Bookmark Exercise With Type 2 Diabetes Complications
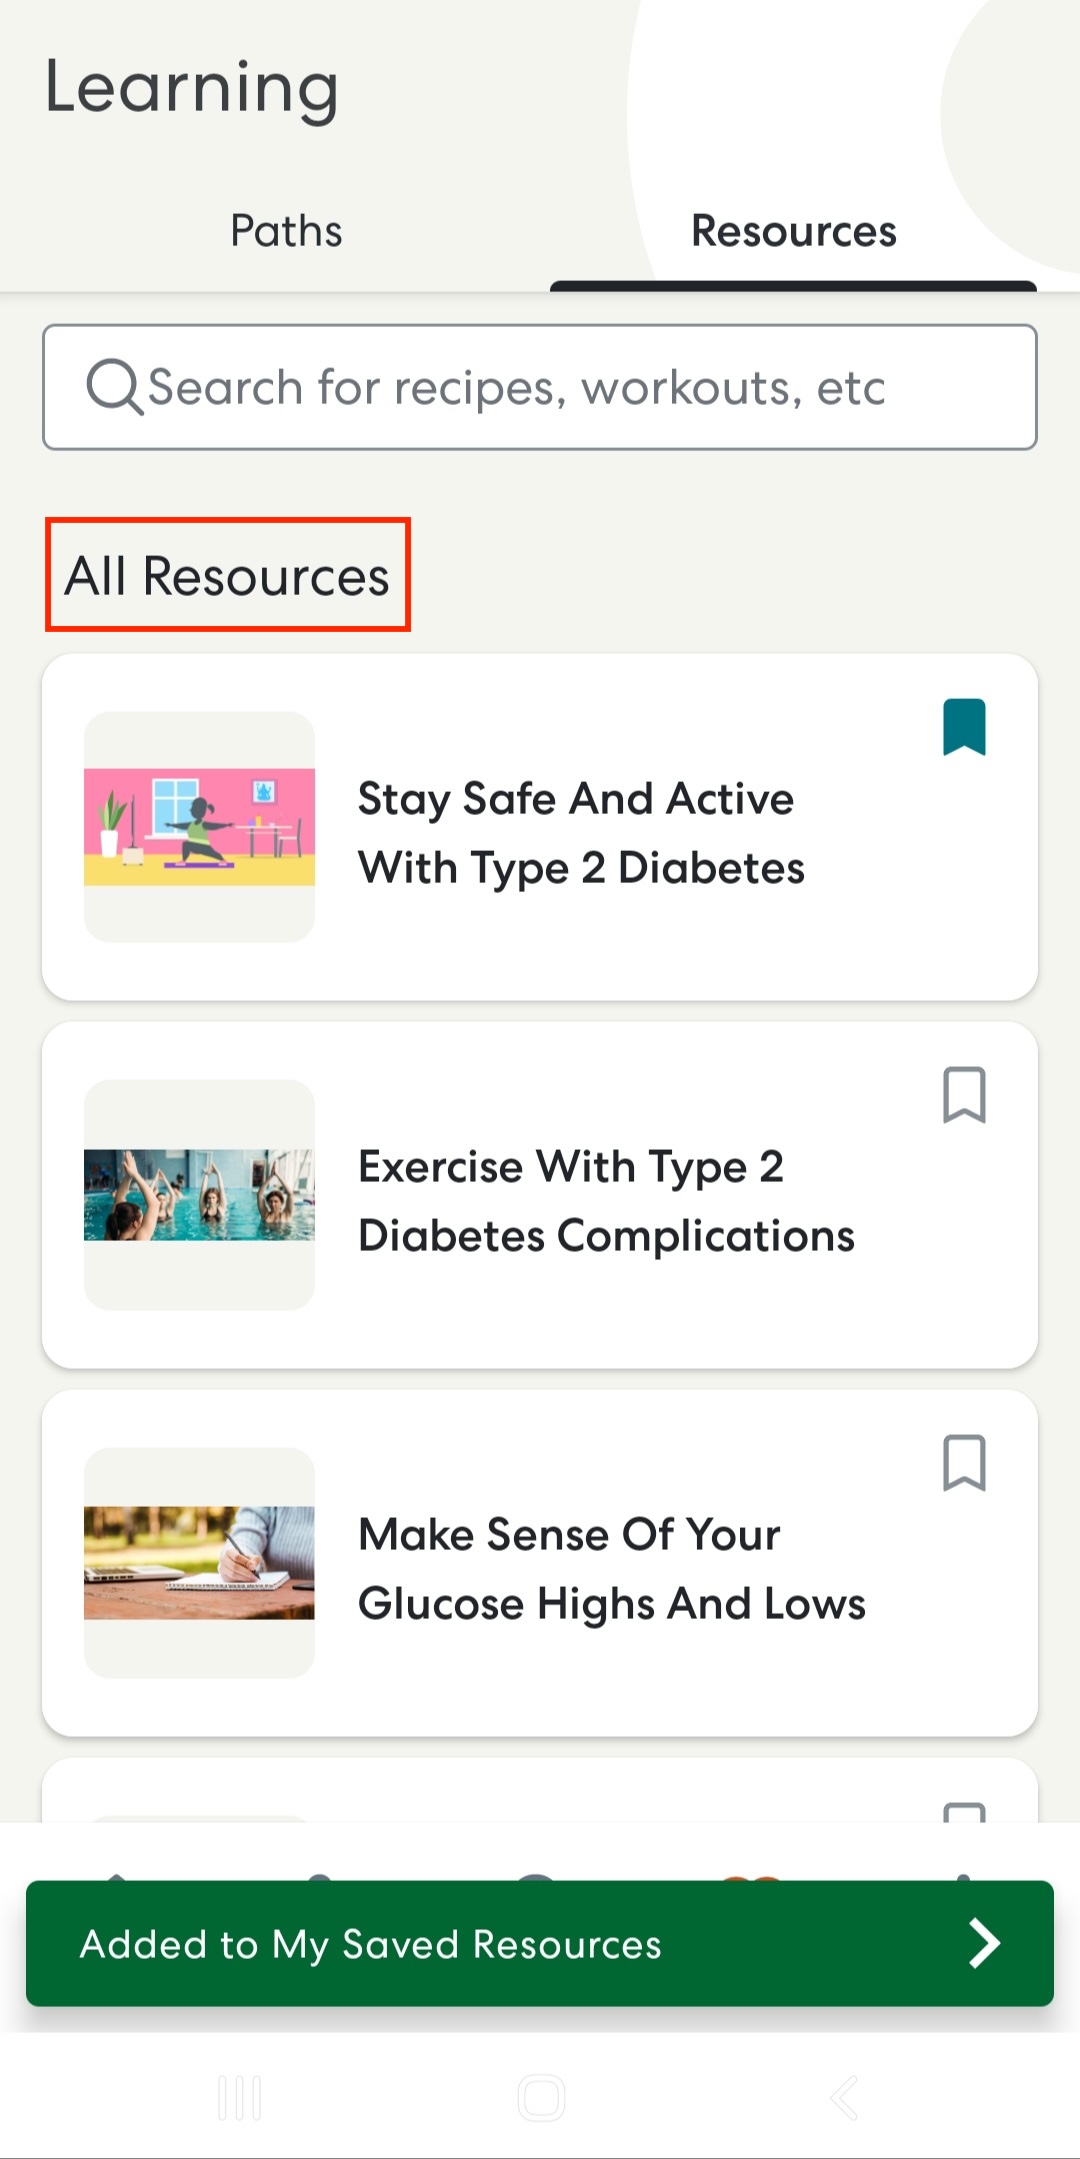The width and height of the screenshot is (1080, 2159). tap(964, 1095)
